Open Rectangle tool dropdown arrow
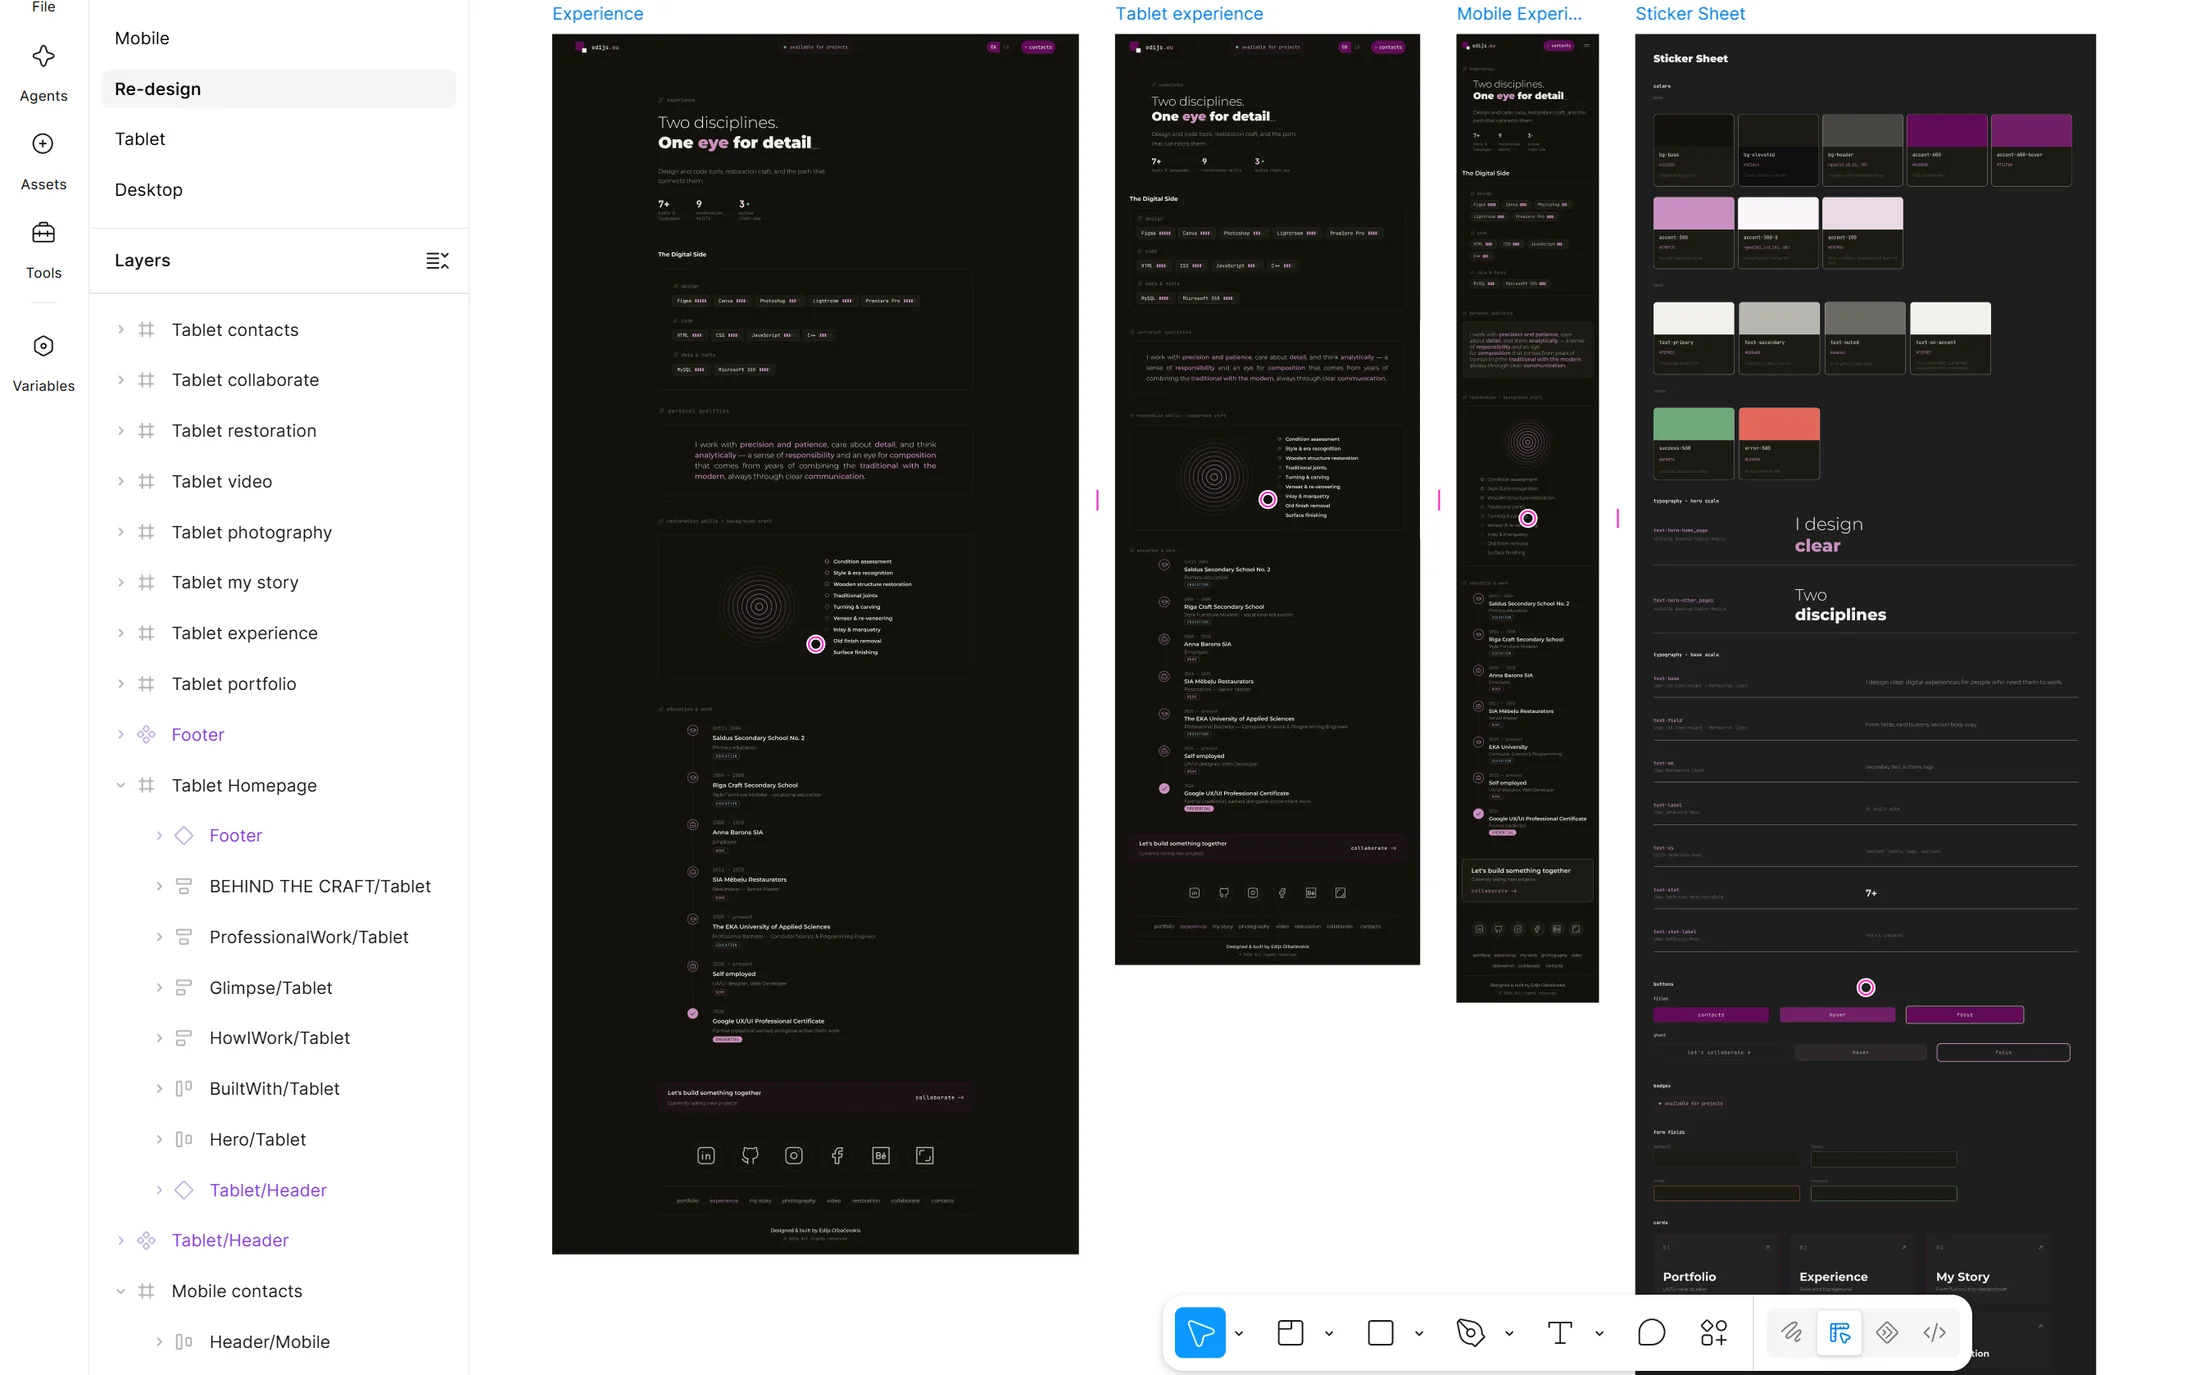Viewport: 2200px width, 1375px height. (x=1419, y=1333)
